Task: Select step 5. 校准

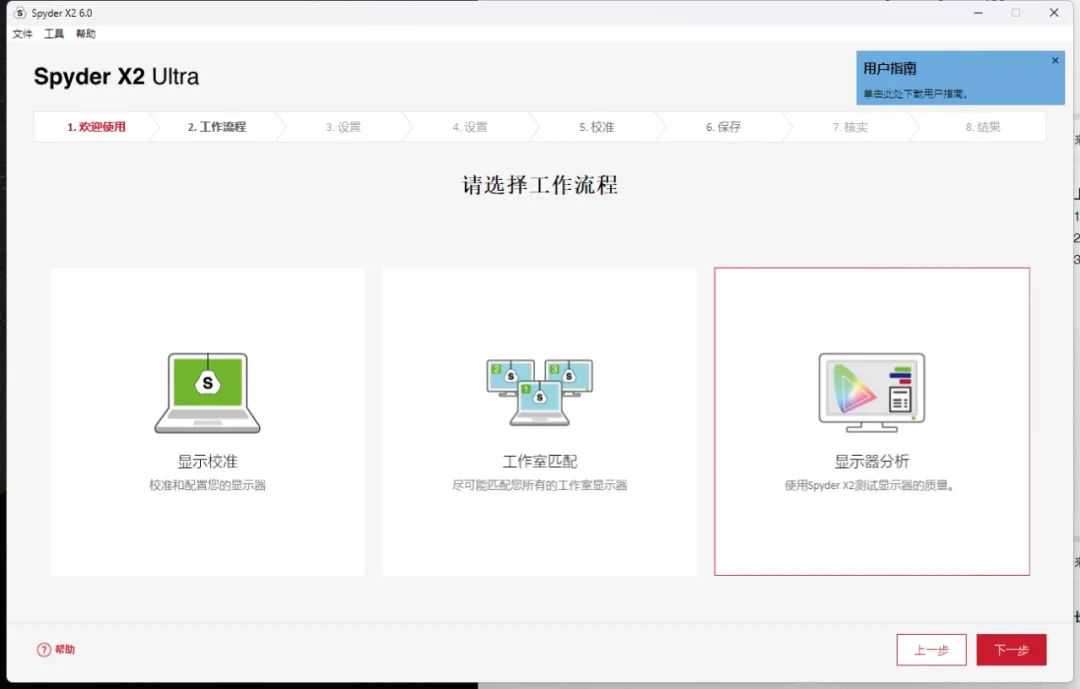Action: (596, 127)
